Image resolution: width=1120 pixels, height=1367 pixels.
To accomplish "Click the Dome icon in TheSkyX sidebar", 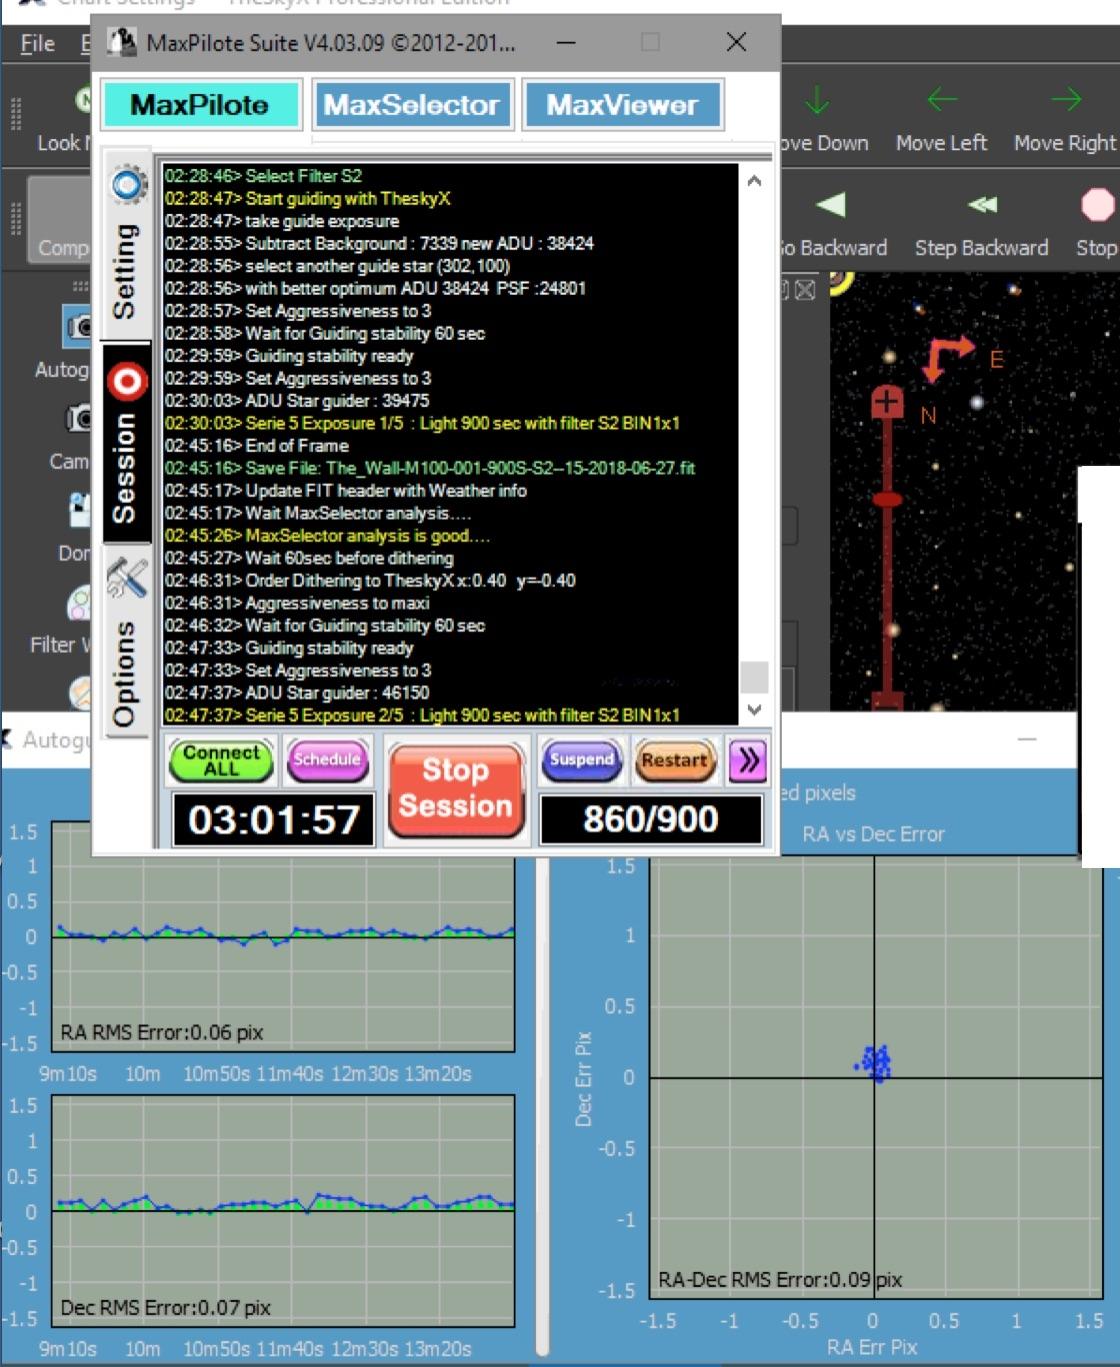I will pos(78,512).
